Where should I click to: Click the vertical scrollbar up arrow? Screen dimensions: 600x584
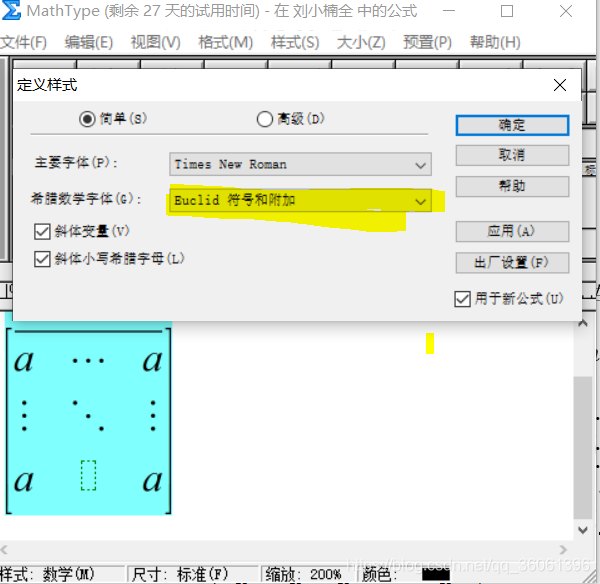pos(583,324)
